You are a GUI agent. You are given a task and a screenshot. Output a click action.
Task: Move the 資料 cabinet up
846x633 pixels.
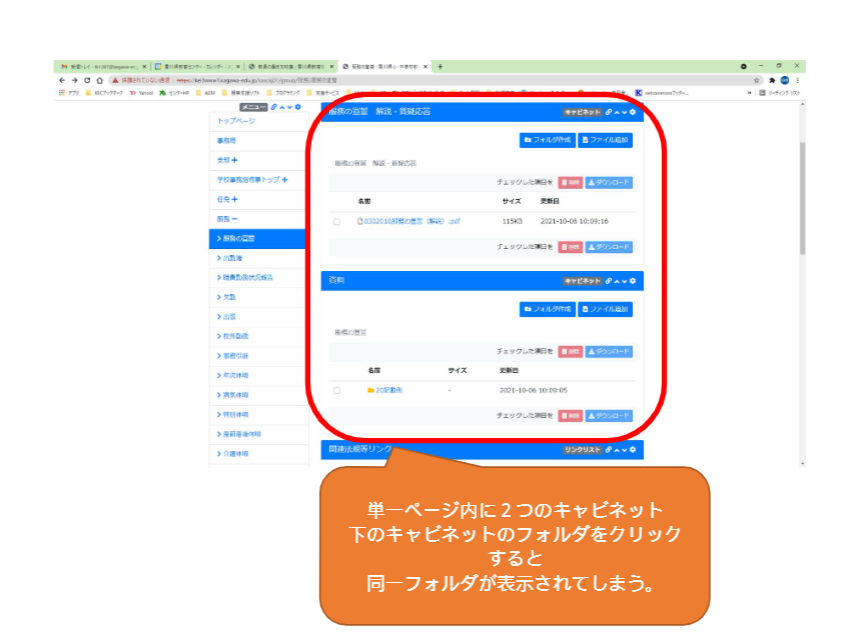pyautogui.click(x=617, y=281)
